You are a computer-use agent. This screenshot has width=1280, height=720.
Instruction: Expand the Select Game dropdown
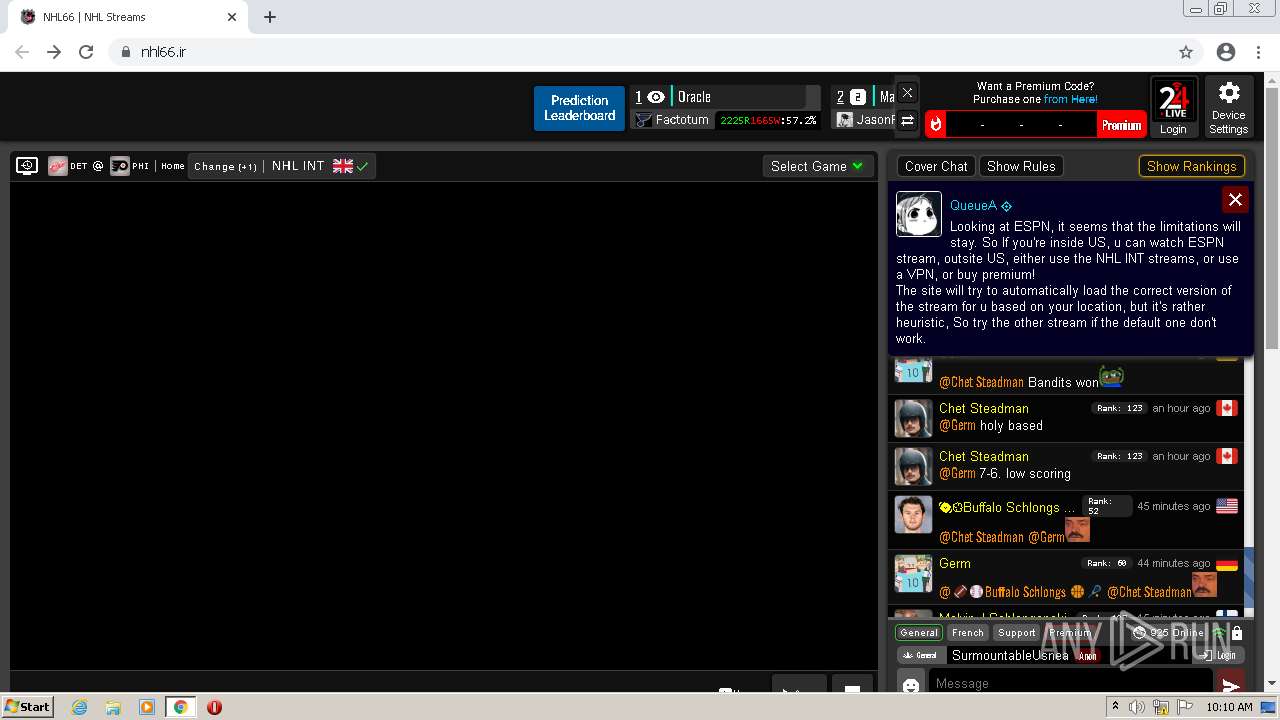pyautogui.click(x=817, y=166)
